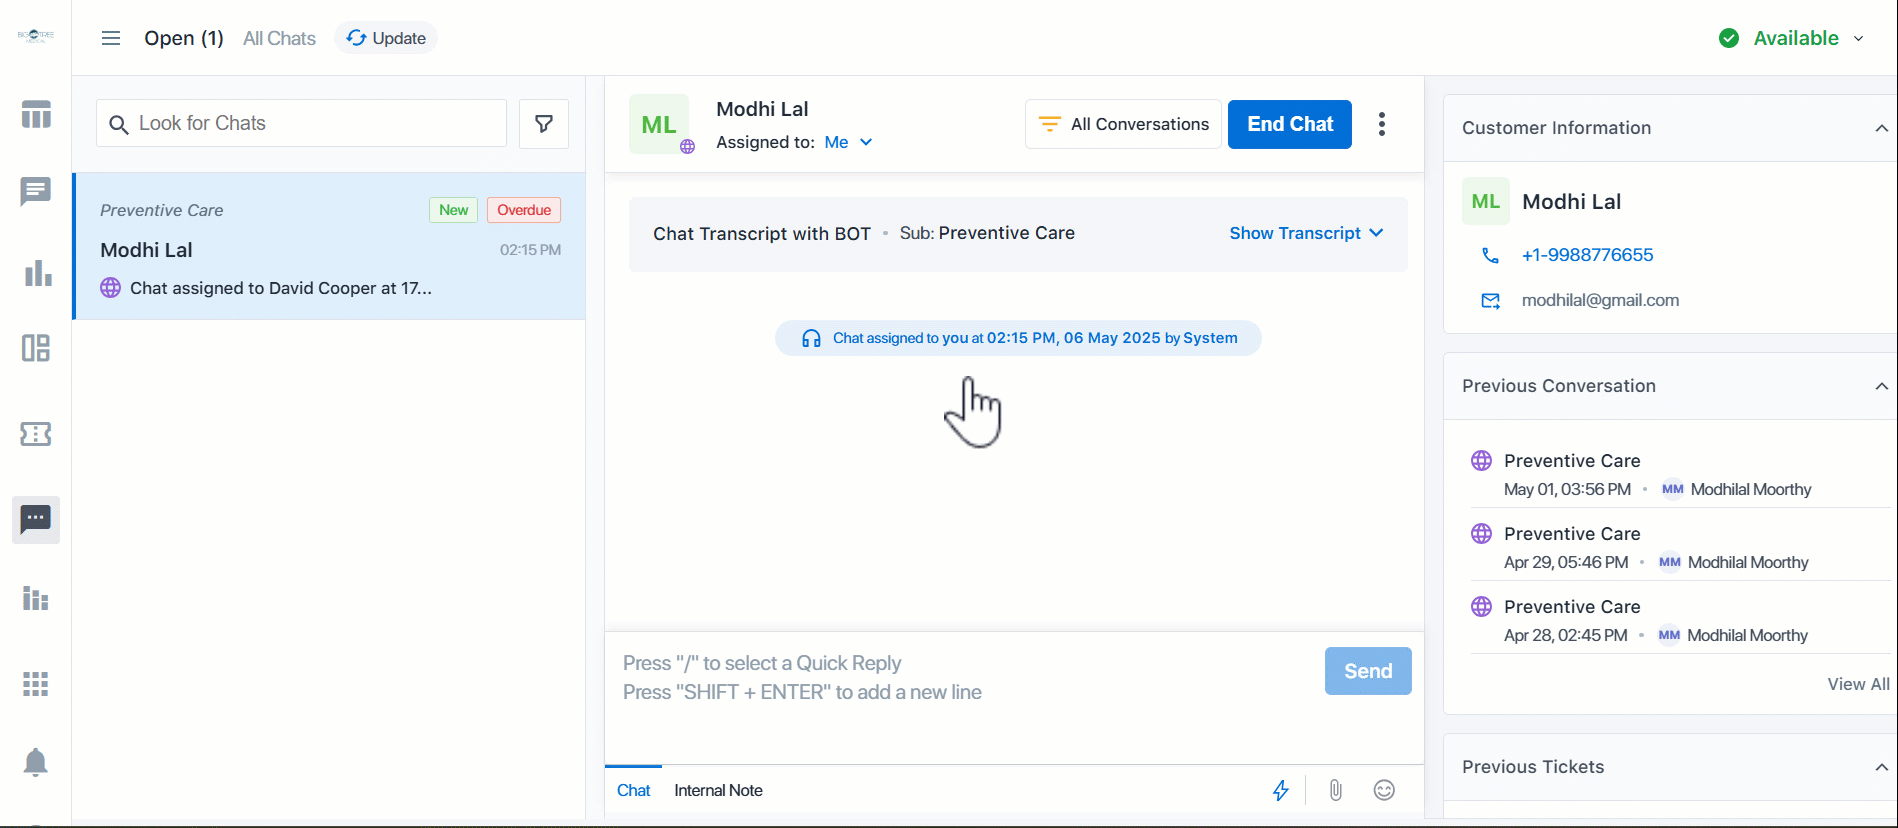Open the emoji picker smiley icon
Image resolution: width=1898 pixels, height=828 pixels.
tap(1384, 790)
